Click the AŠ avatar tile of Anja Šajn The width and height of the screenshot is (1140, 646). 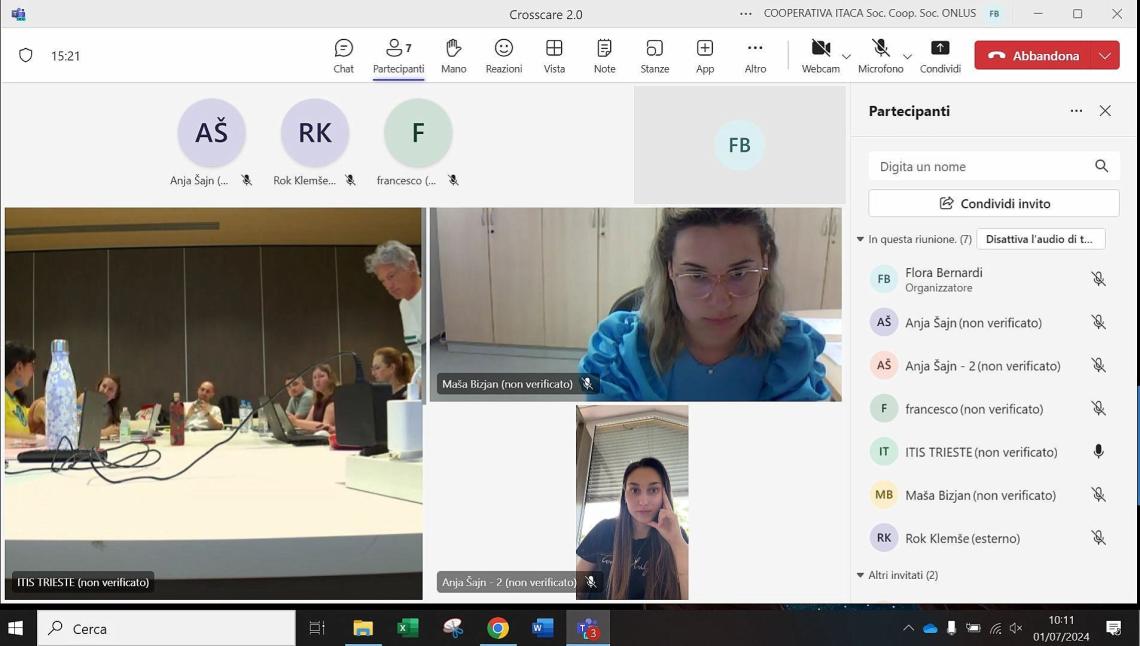pyautogui.click(x=212, y=133)
